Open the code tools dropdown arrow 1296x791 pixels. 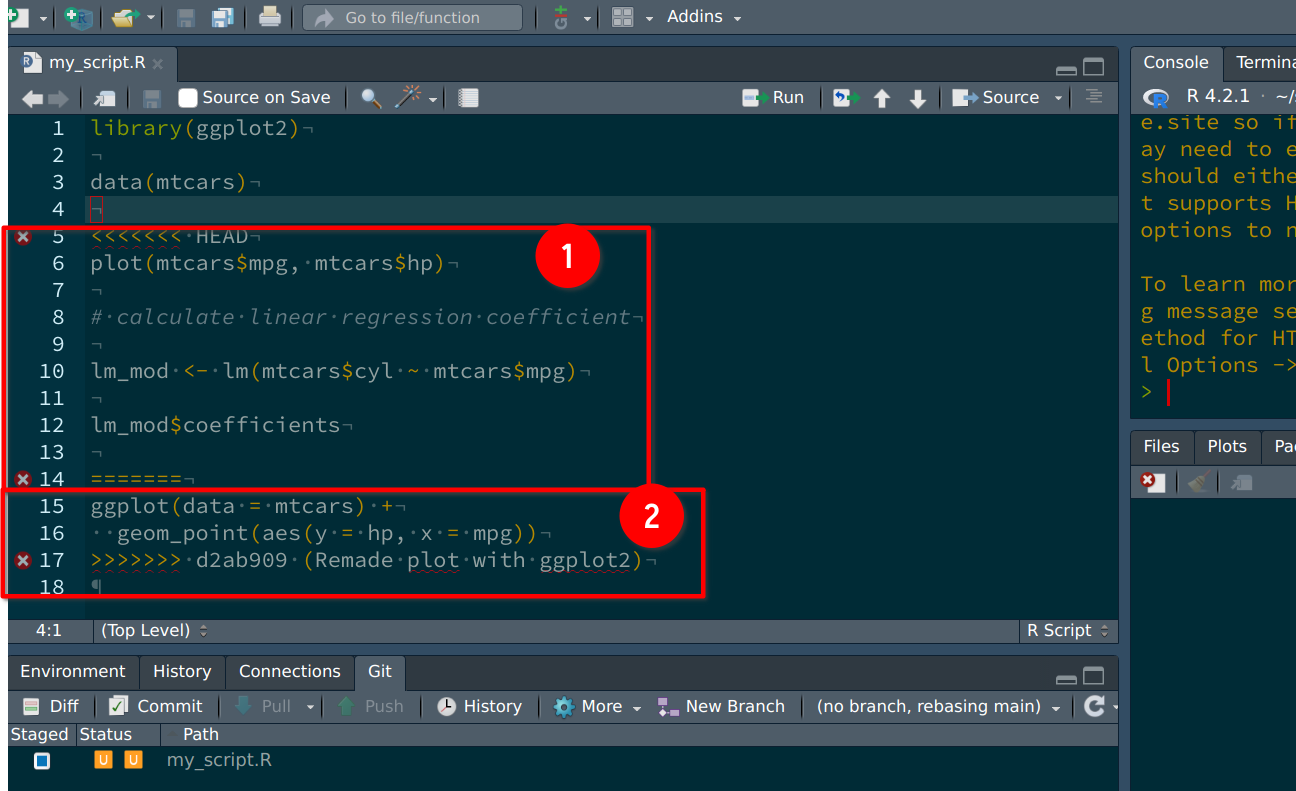(x=433, y=99)
